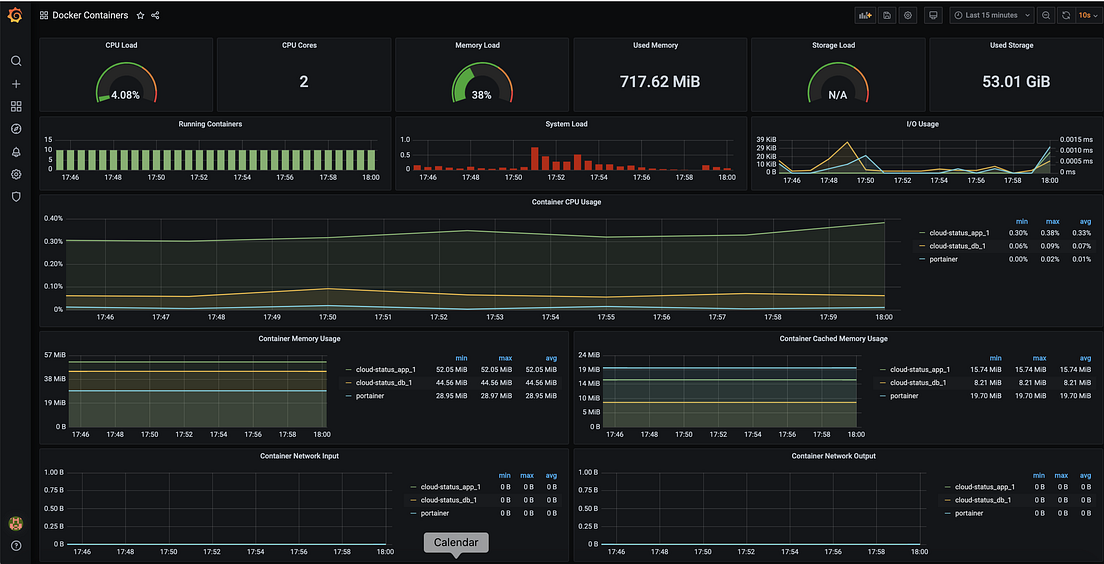Cycle view mode with monitor icon
Screen dimensions: 1104x564
(934, 15)
